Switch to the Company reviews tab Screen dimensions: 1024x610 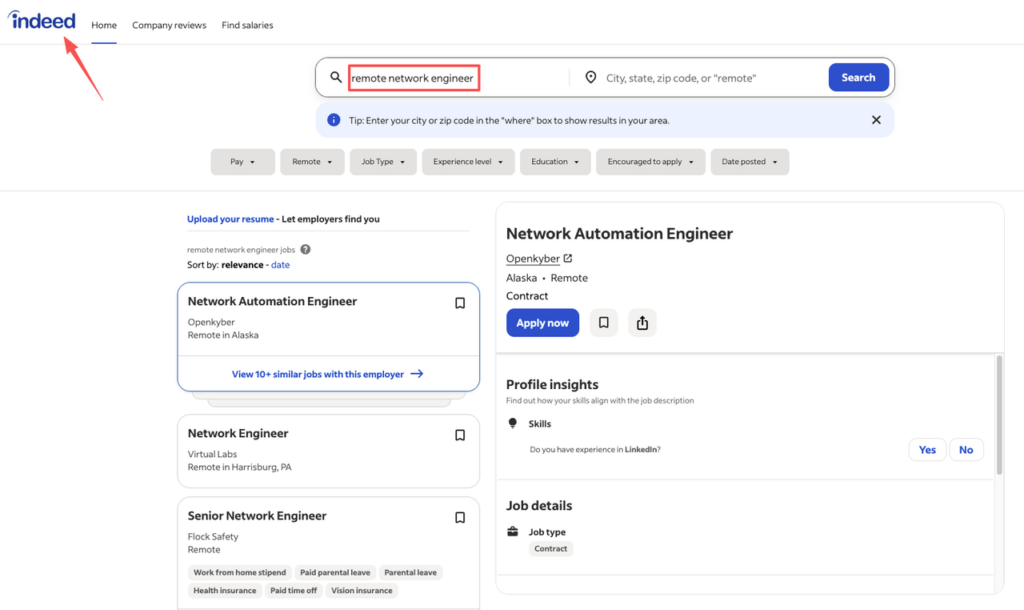[169, 25]
